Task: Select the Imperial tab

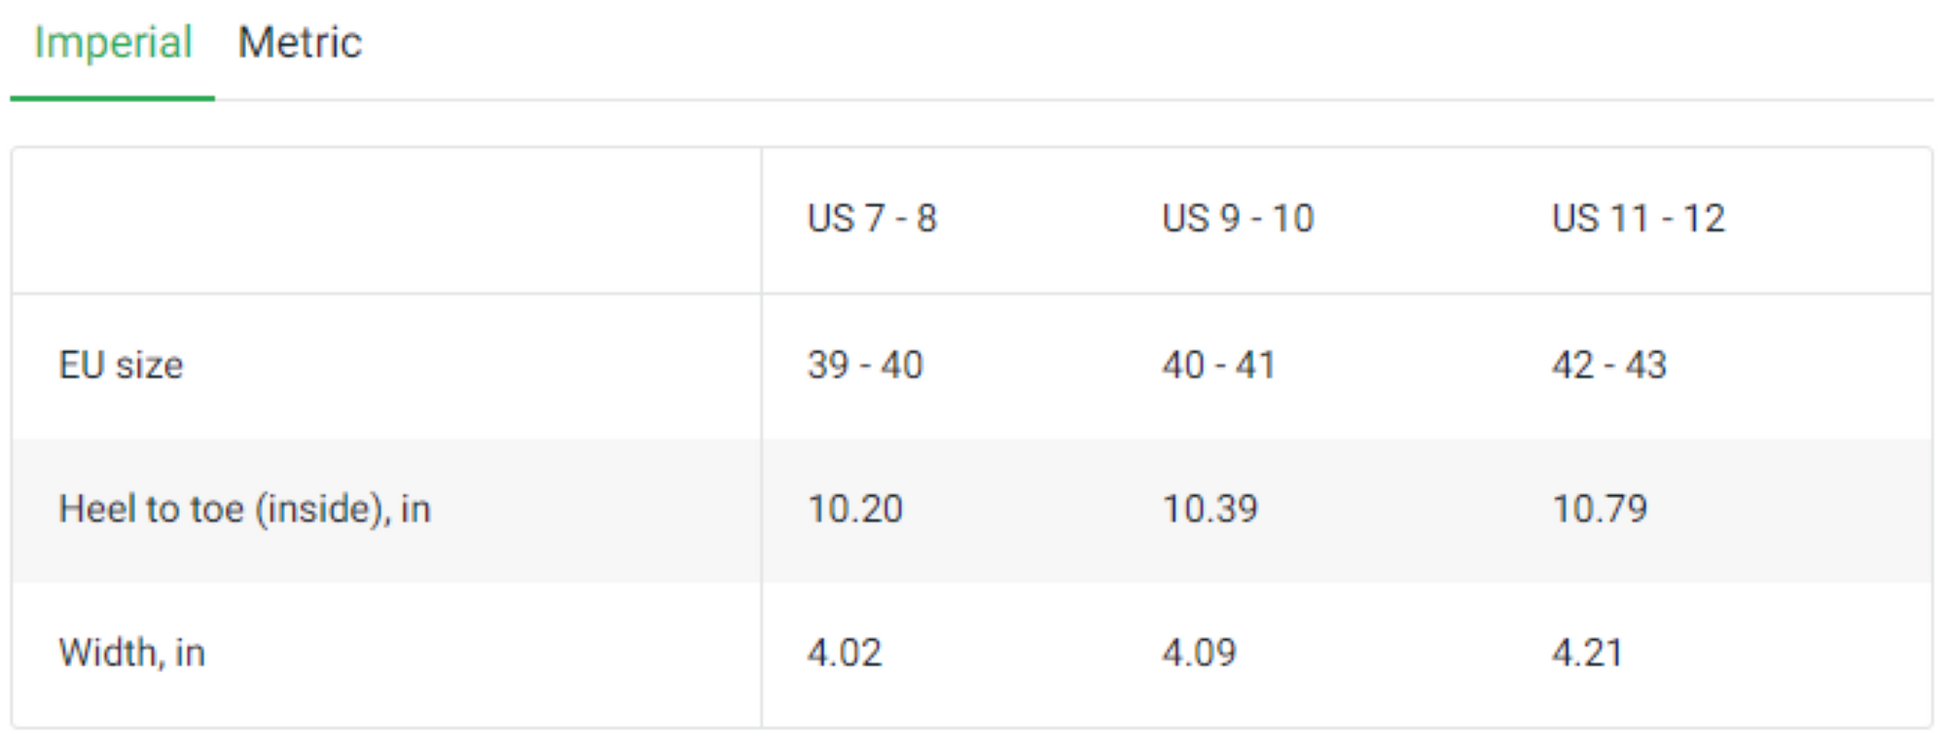Action: (x=113, y=42)
